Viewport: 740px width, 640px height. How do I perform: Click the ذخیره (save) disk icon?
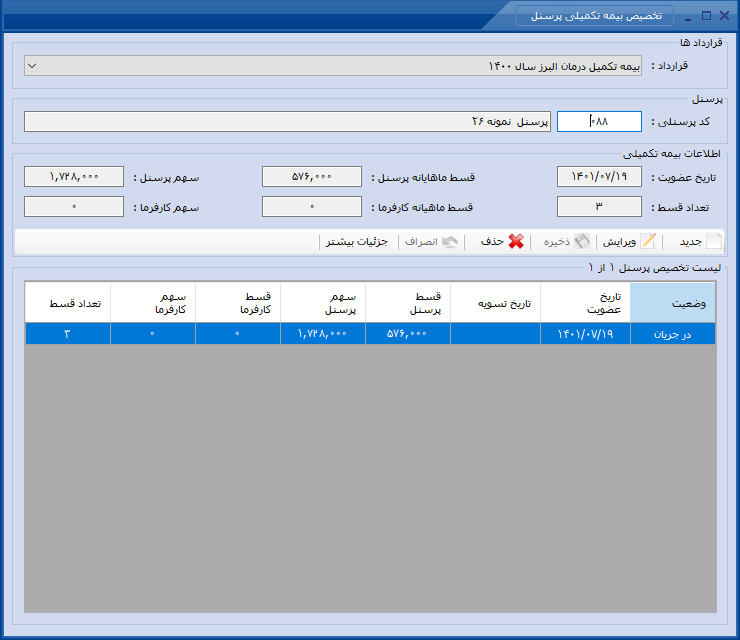(582, 241)
